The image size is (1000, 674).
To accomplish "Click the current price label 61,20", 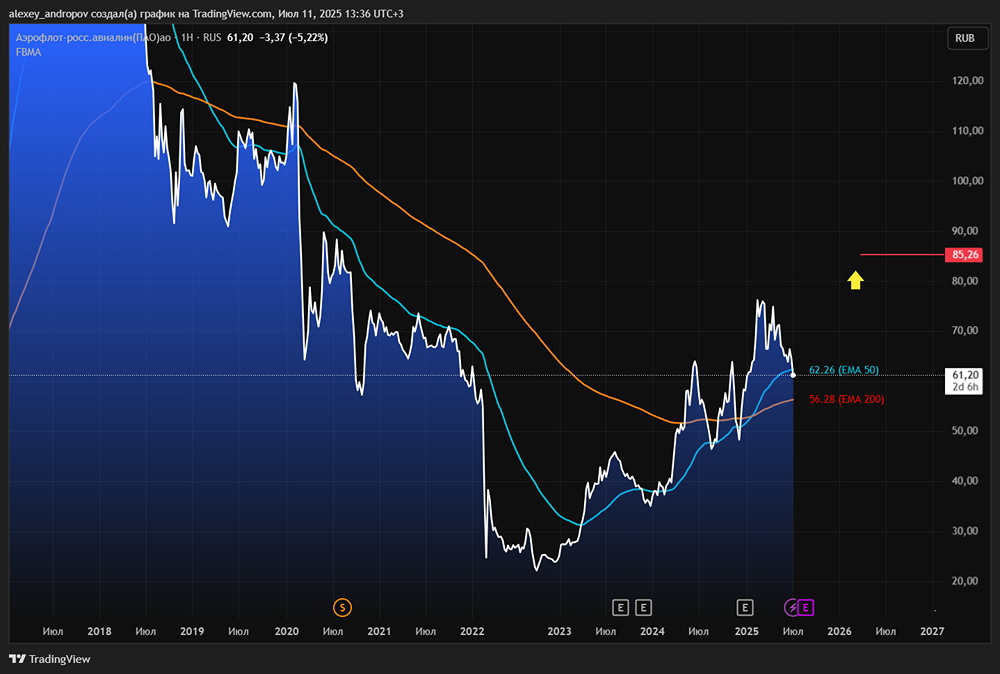I will point(966,375).
